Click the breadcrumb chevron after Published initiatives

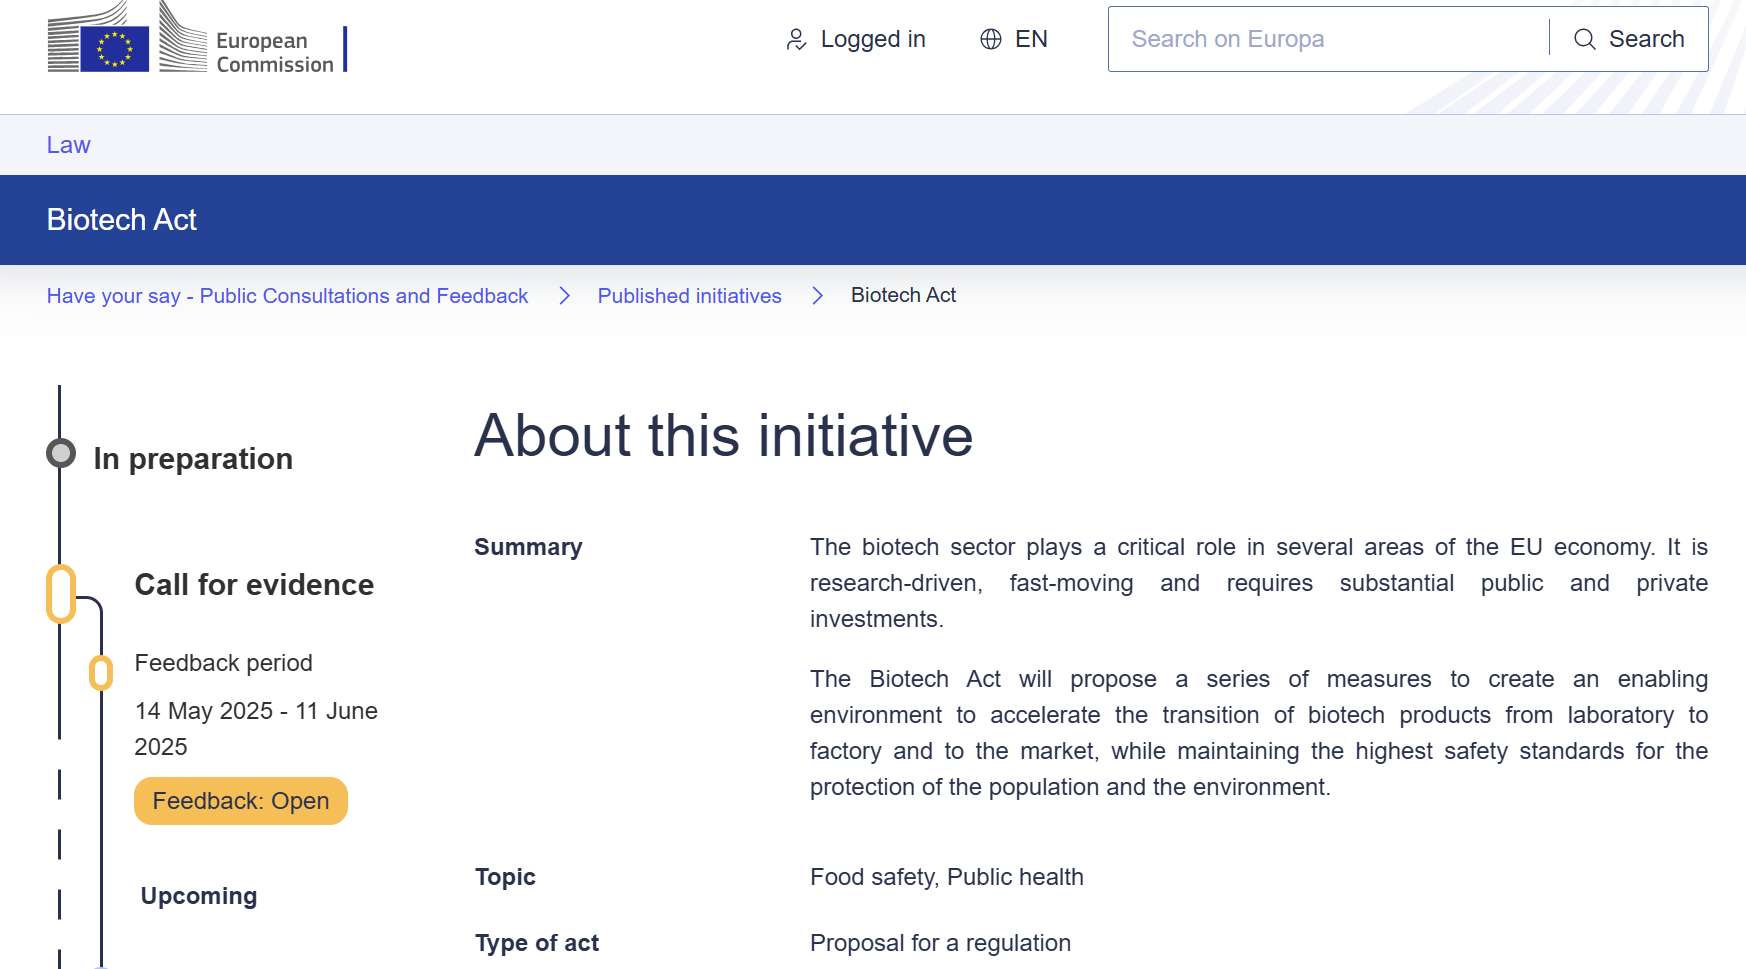tap(817, 296)
